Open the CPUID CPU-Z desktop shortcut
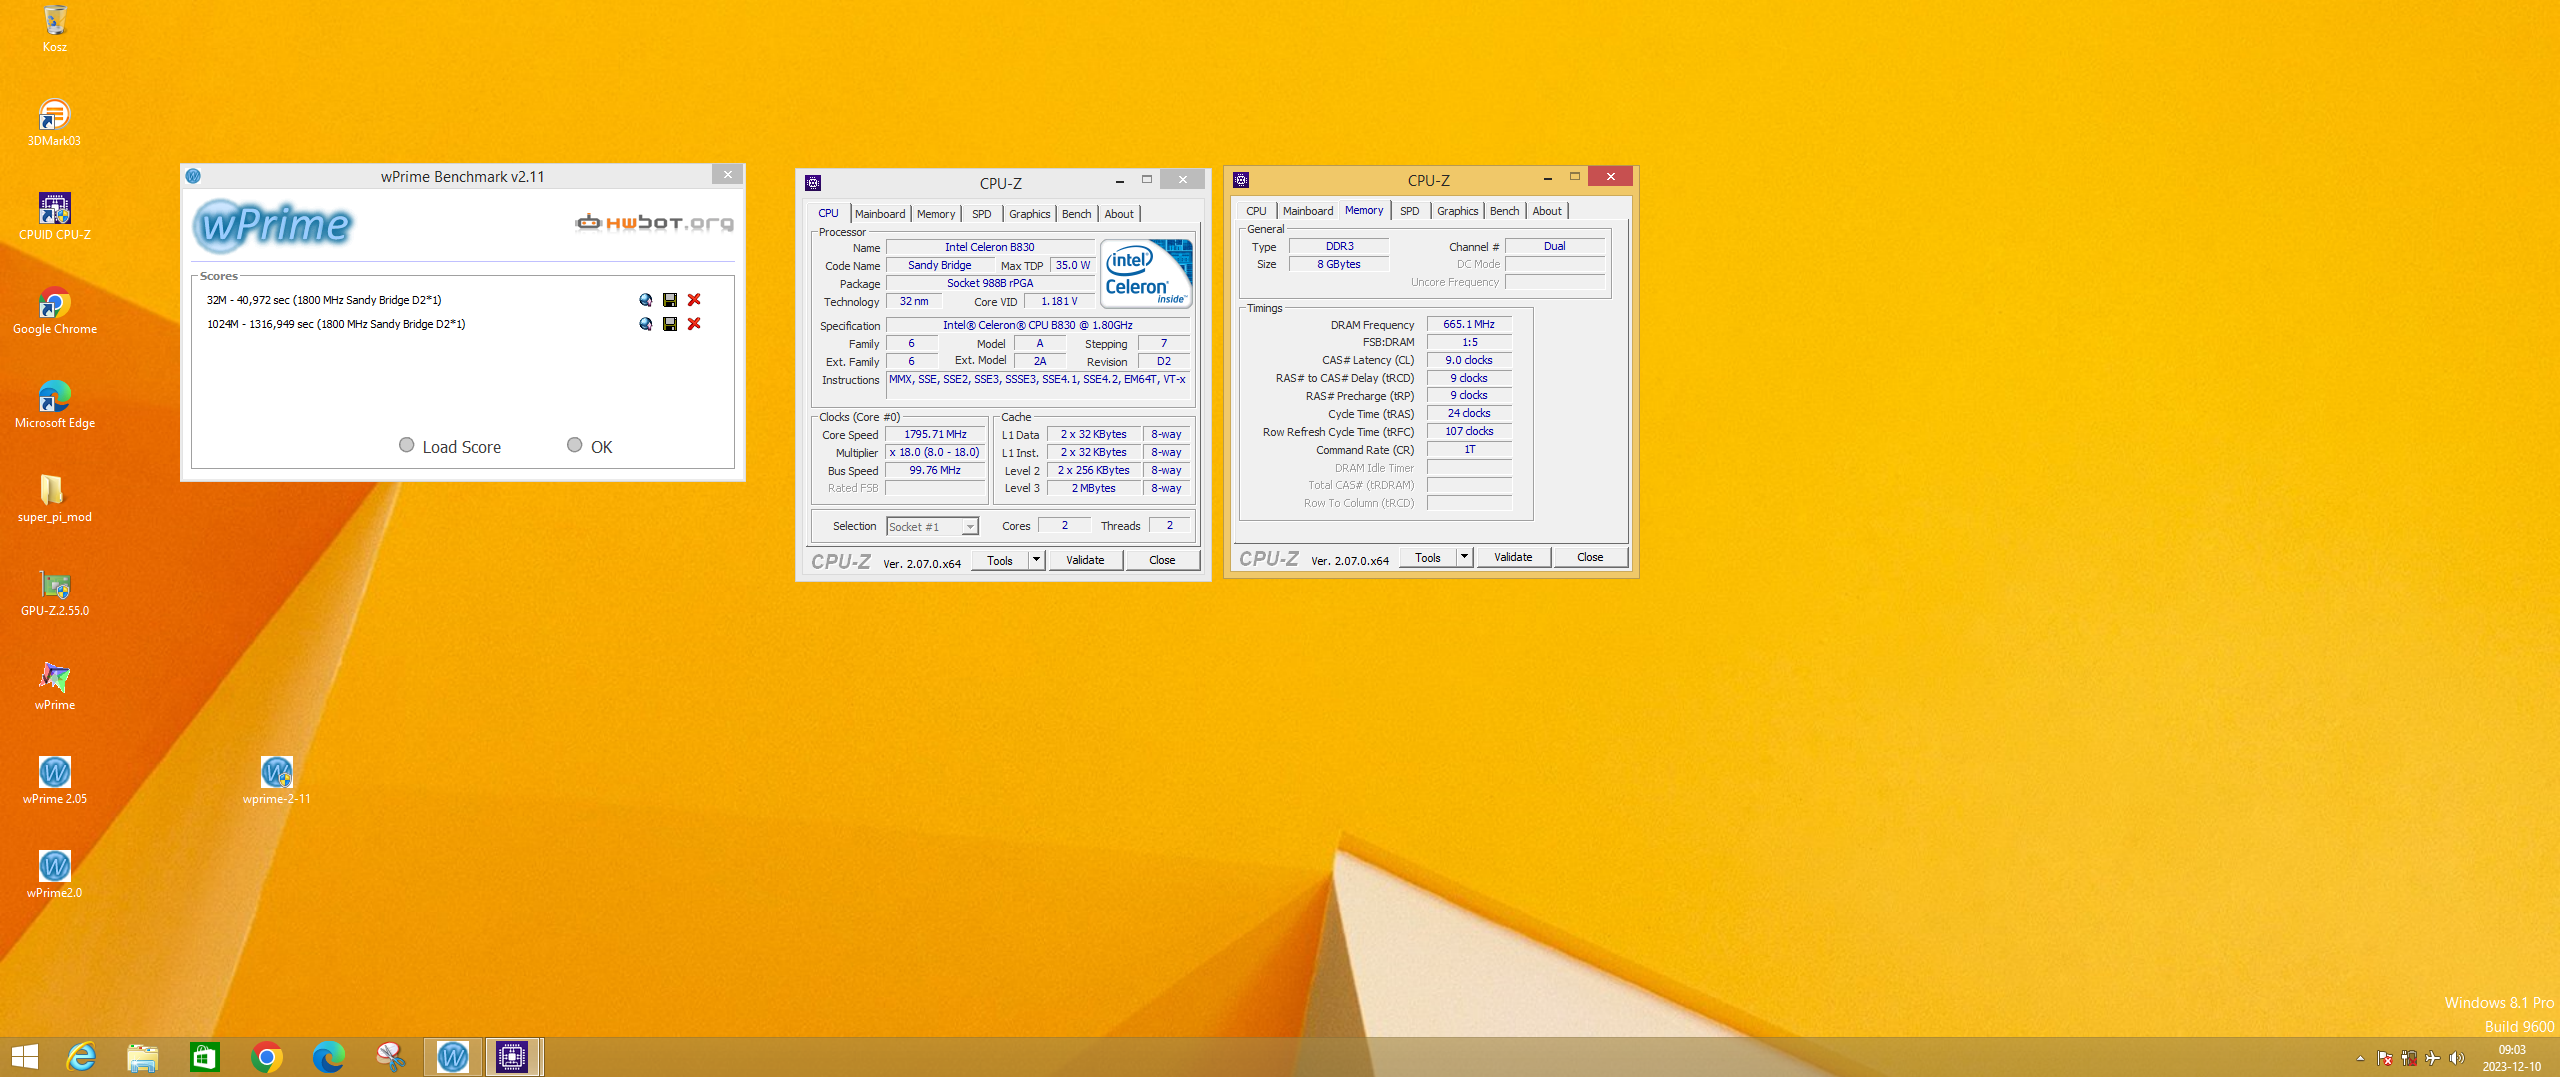Viewport: 2560px width, 1077px height. (x=55, y=217)
